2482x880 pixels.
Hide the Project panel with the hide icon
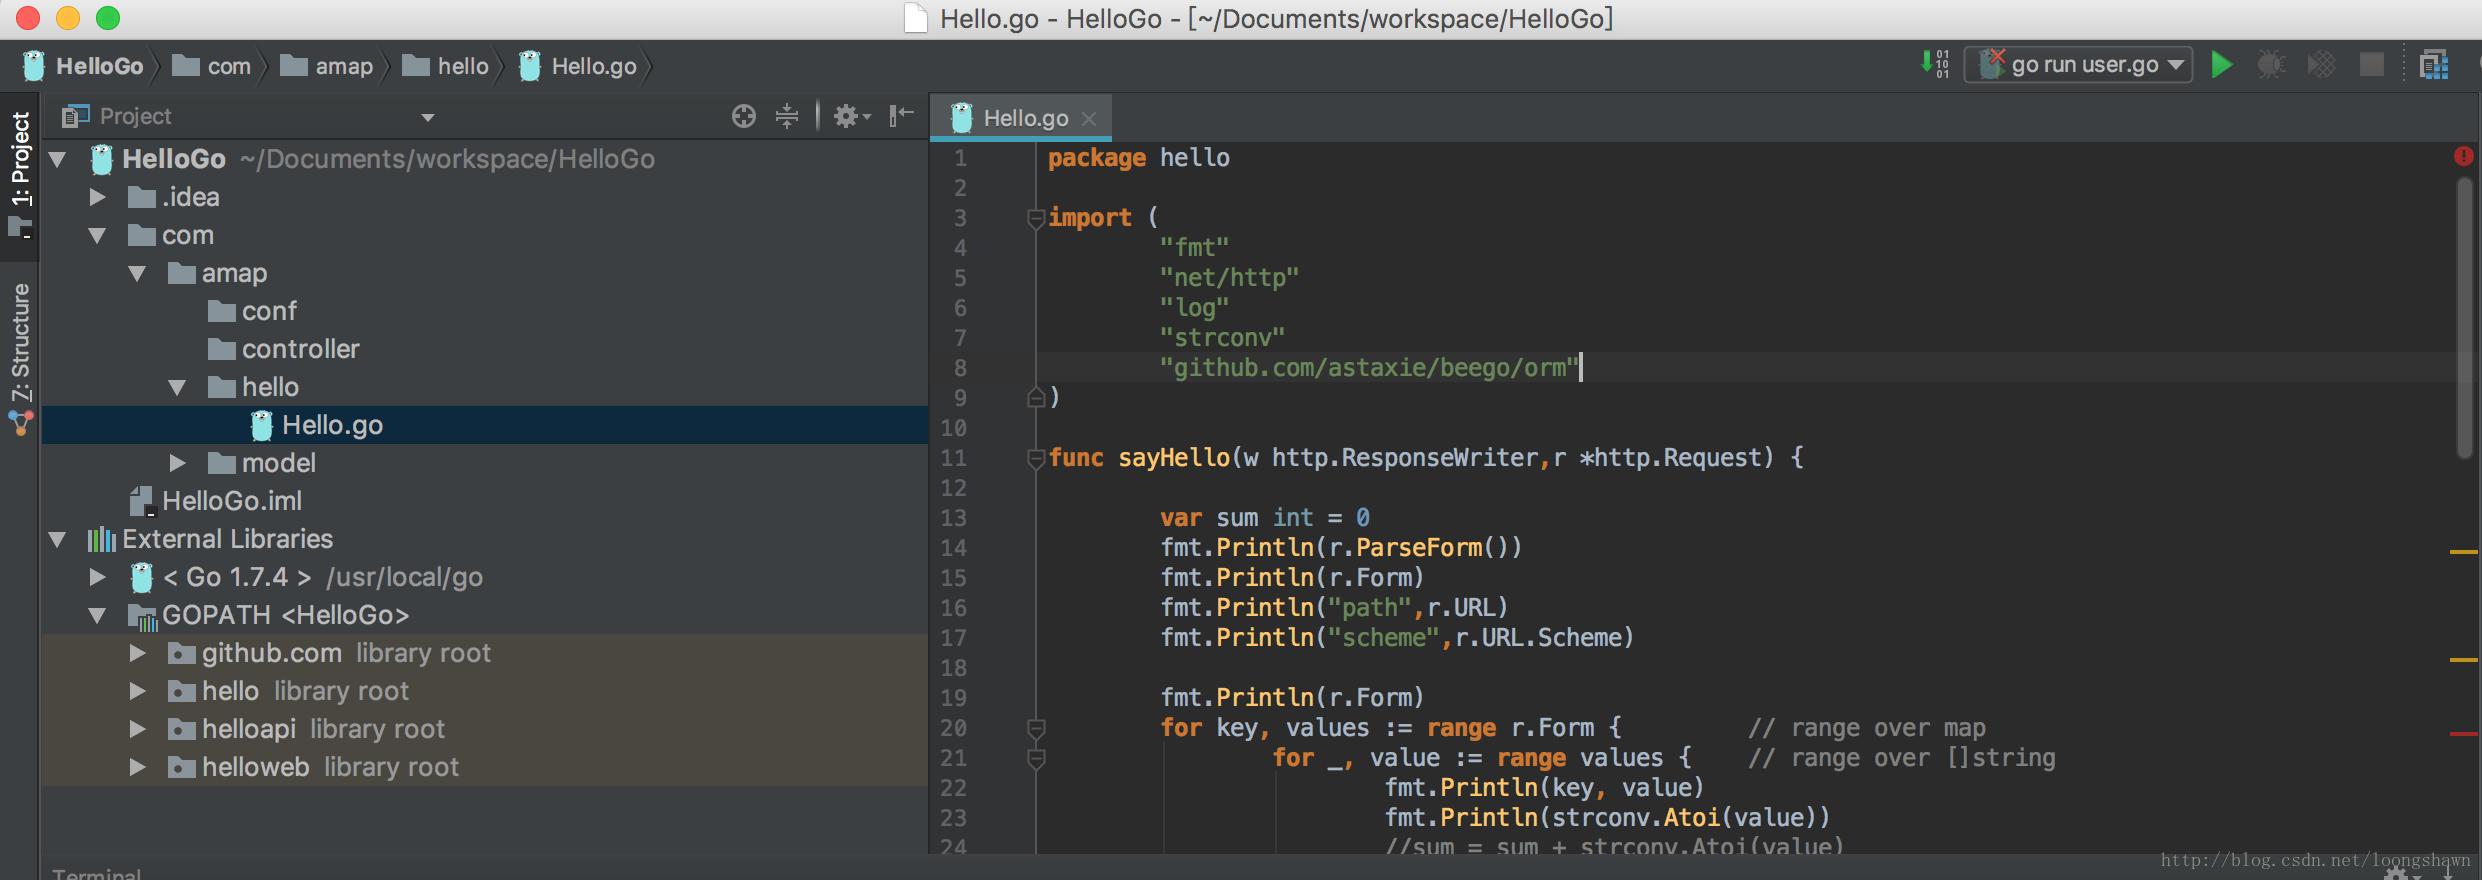click(x=901, y=116)
